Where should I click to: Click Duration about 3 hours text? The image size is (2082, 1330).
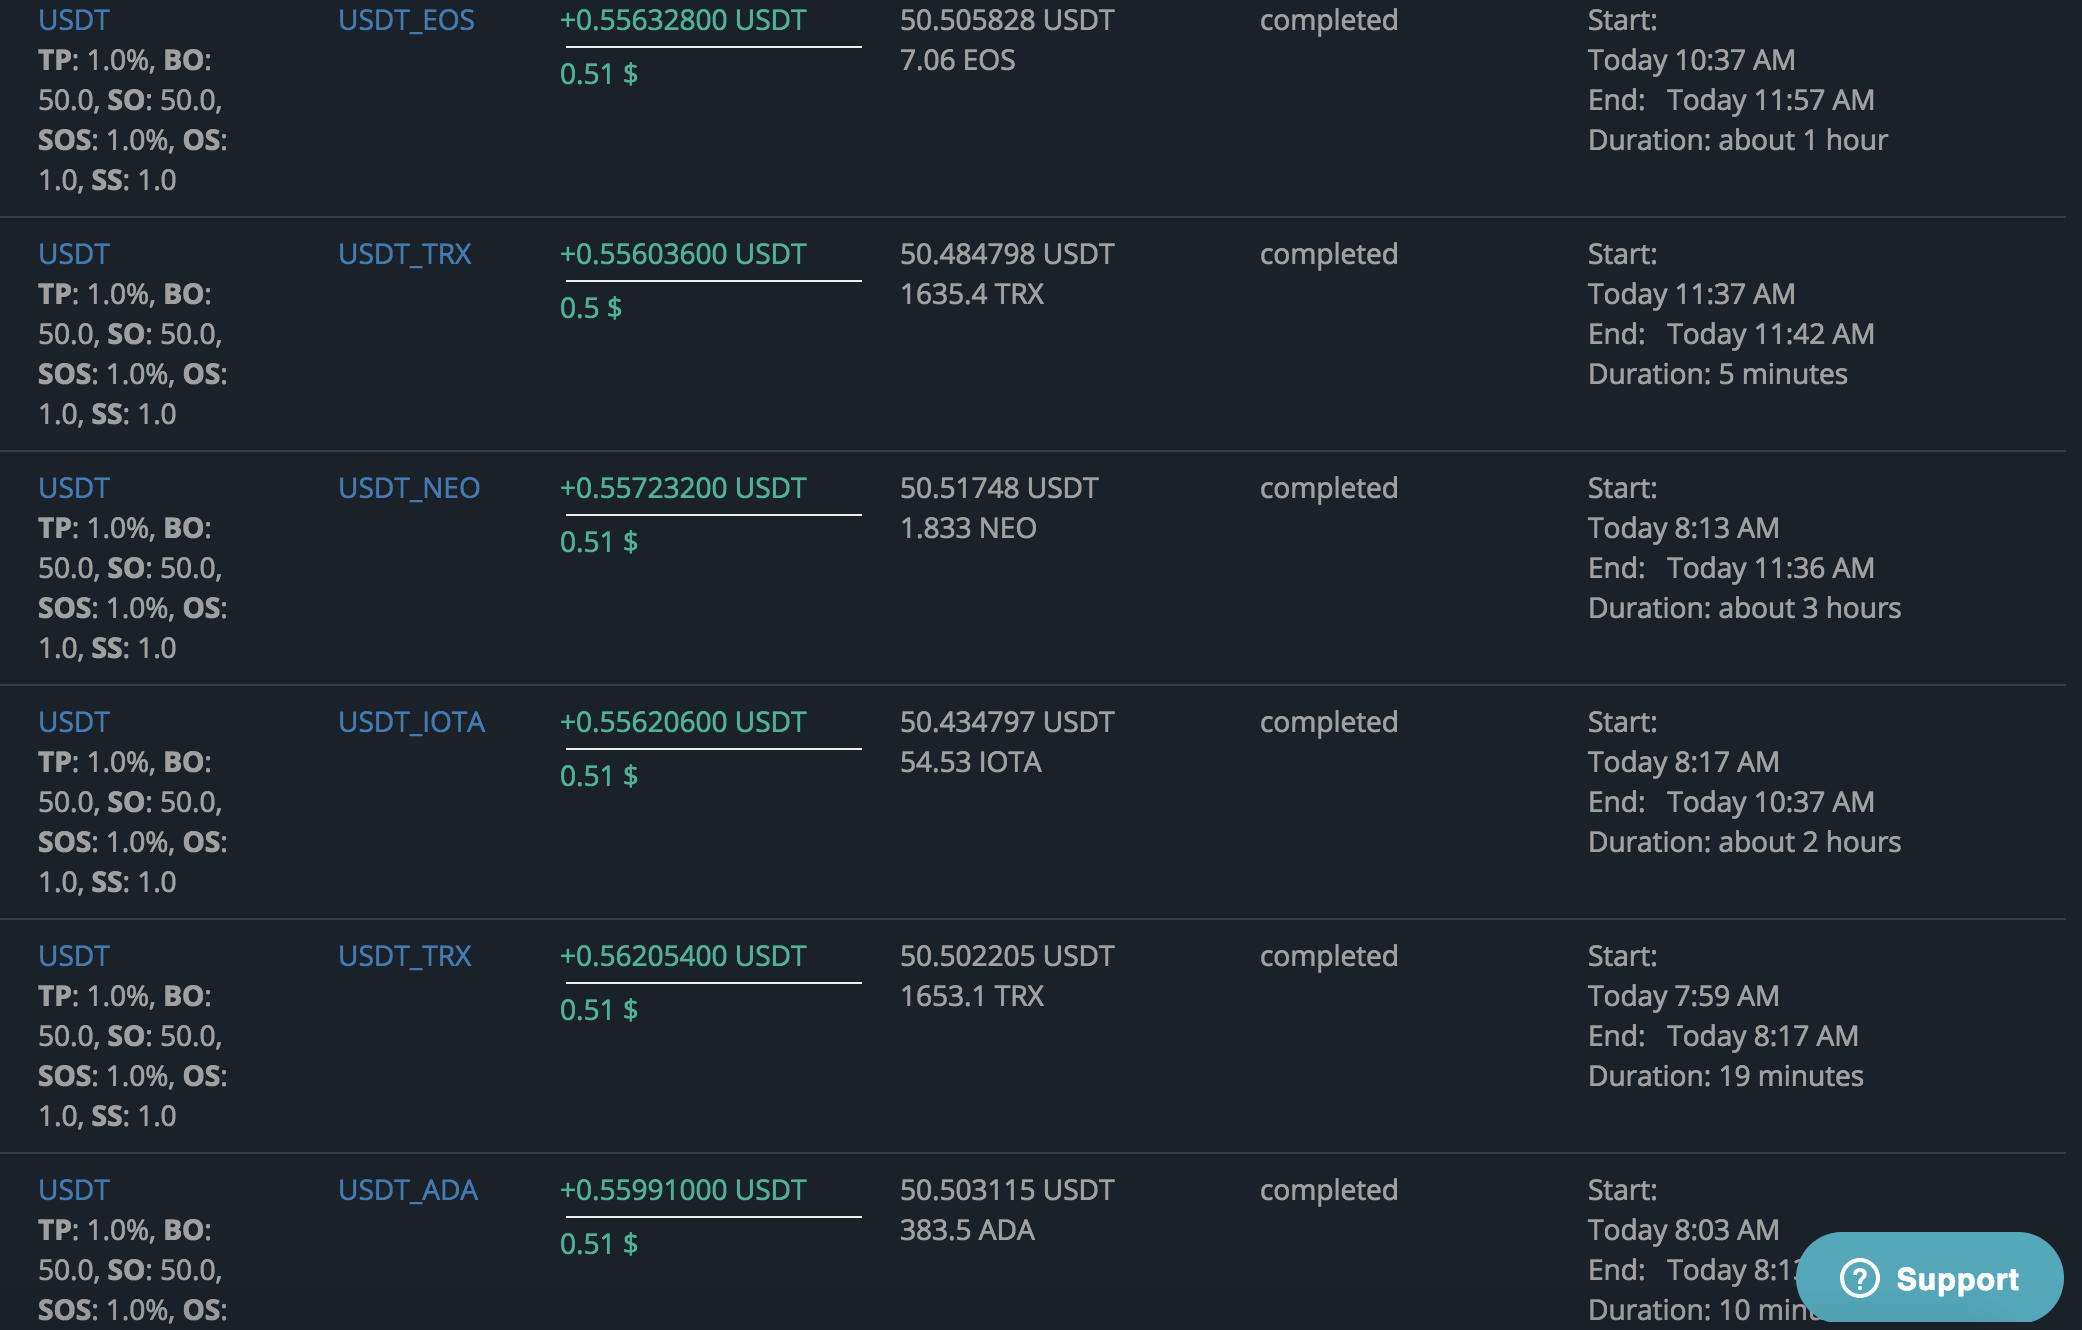[x=1744, y=608]
